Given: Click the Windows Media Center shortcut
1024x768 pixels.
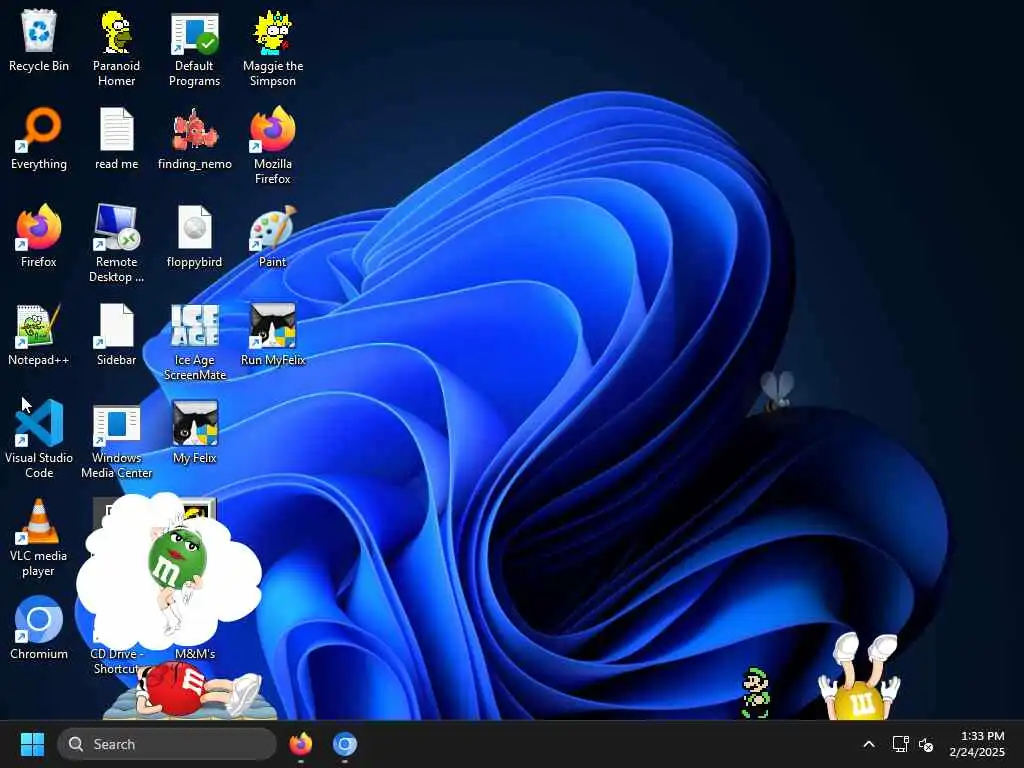Looking at the screenshot, I should click(116, 440).
